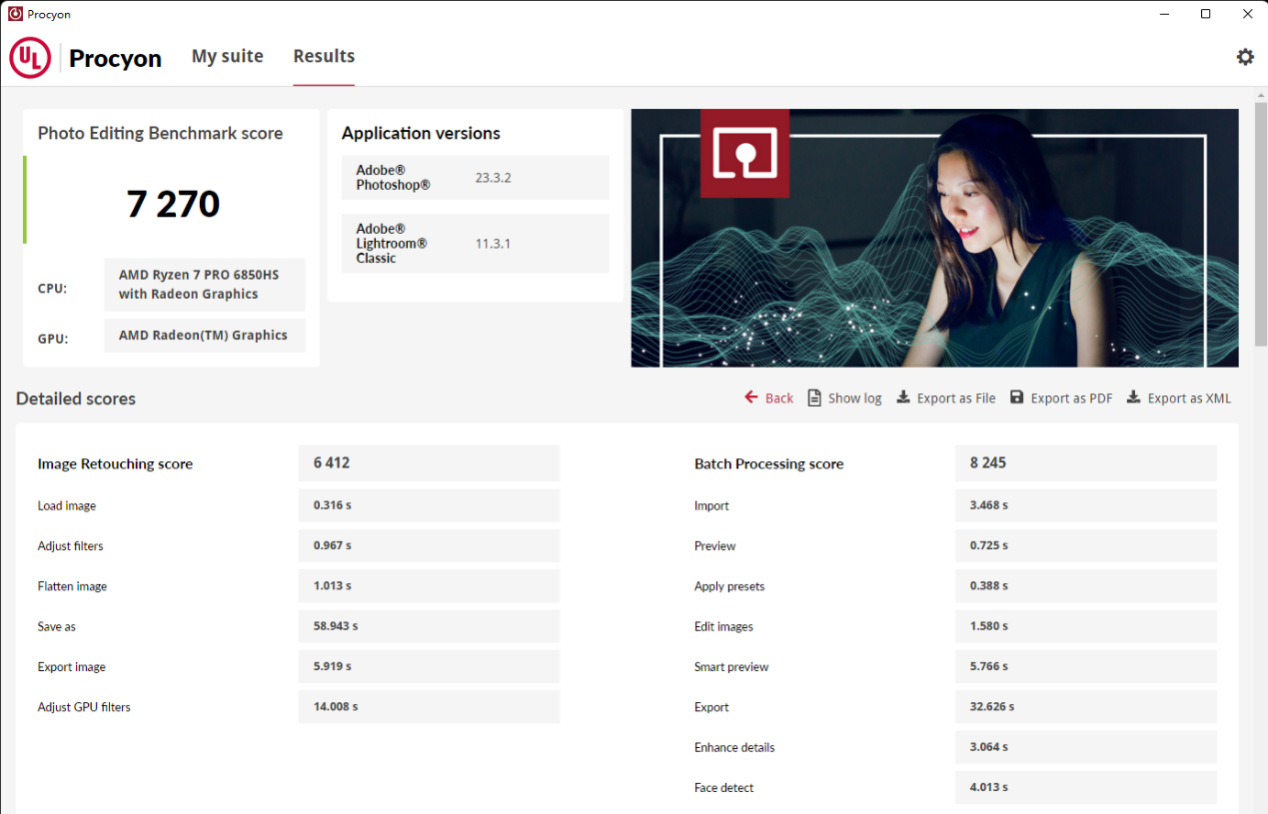Click the Export as PDF save icon

pyautogui.click(x=1017, y=397)
